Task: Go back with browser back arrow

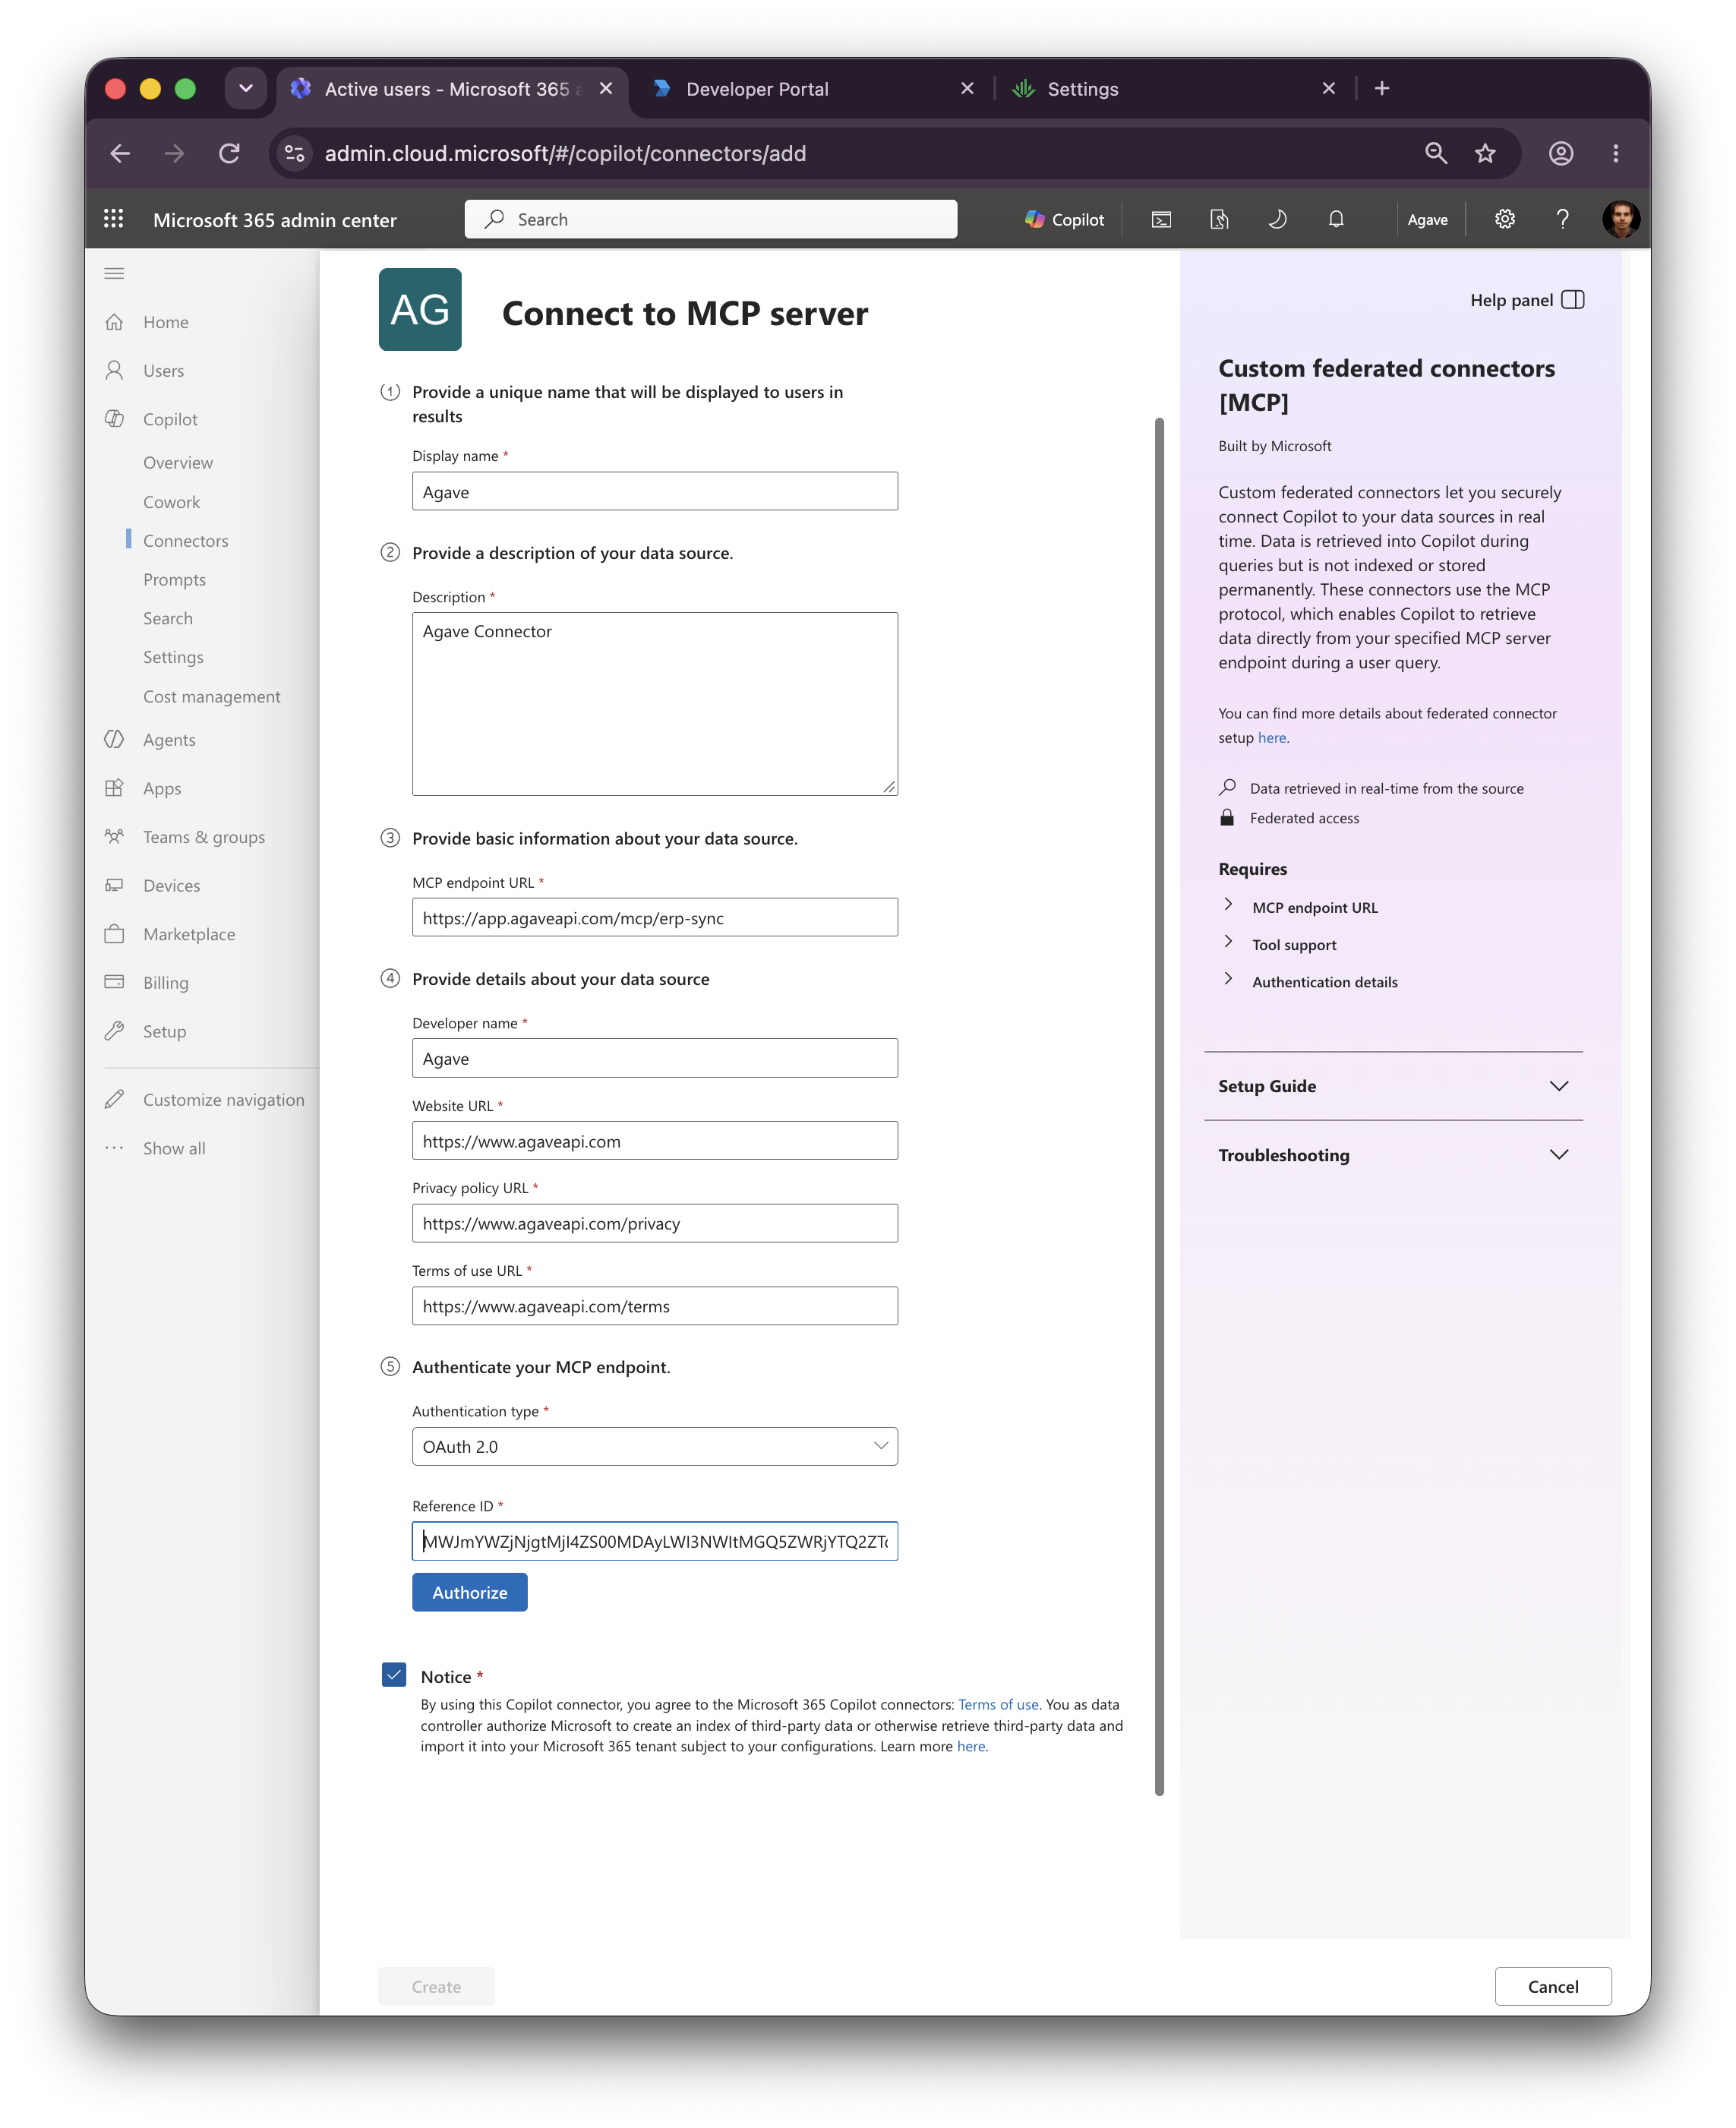Action: point(120,153)
